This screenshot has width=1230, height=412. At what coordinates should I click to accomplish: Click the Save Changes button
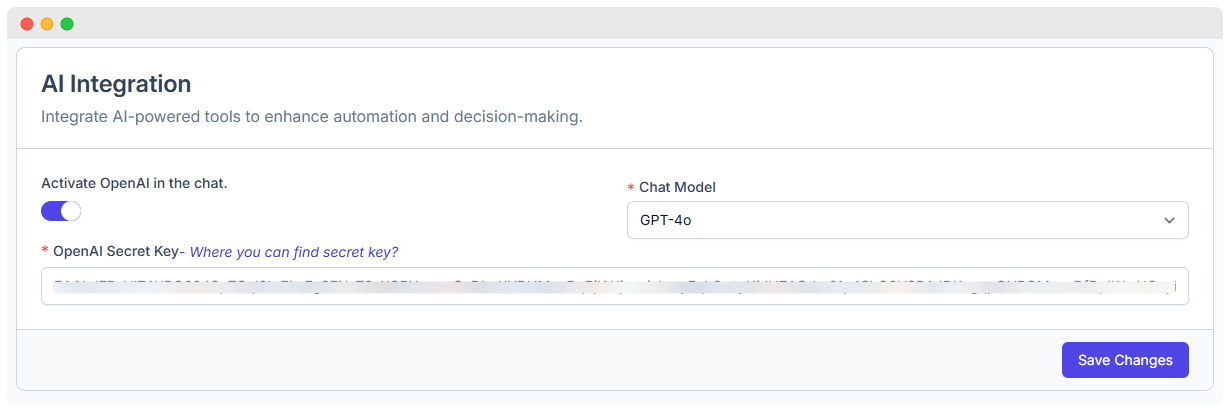(1124, 360)
